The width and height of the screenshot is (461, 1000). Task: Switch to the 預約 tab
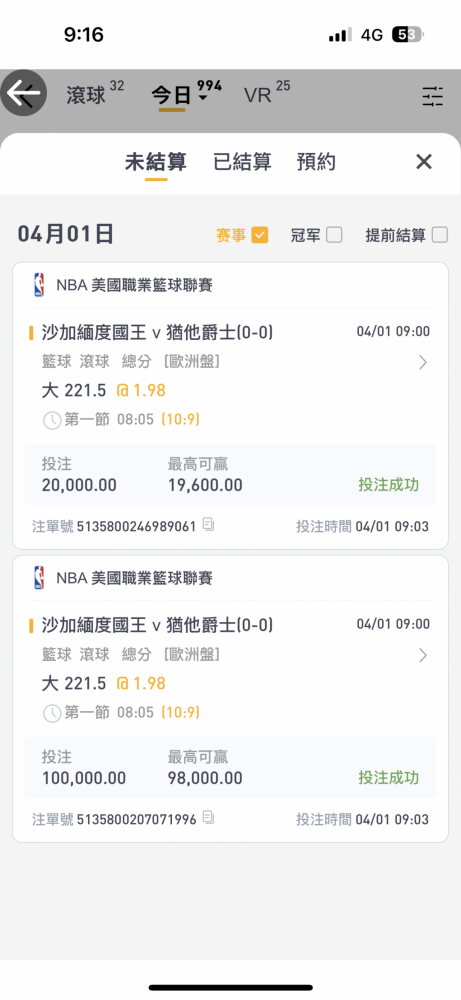click(x=316, y=163)
